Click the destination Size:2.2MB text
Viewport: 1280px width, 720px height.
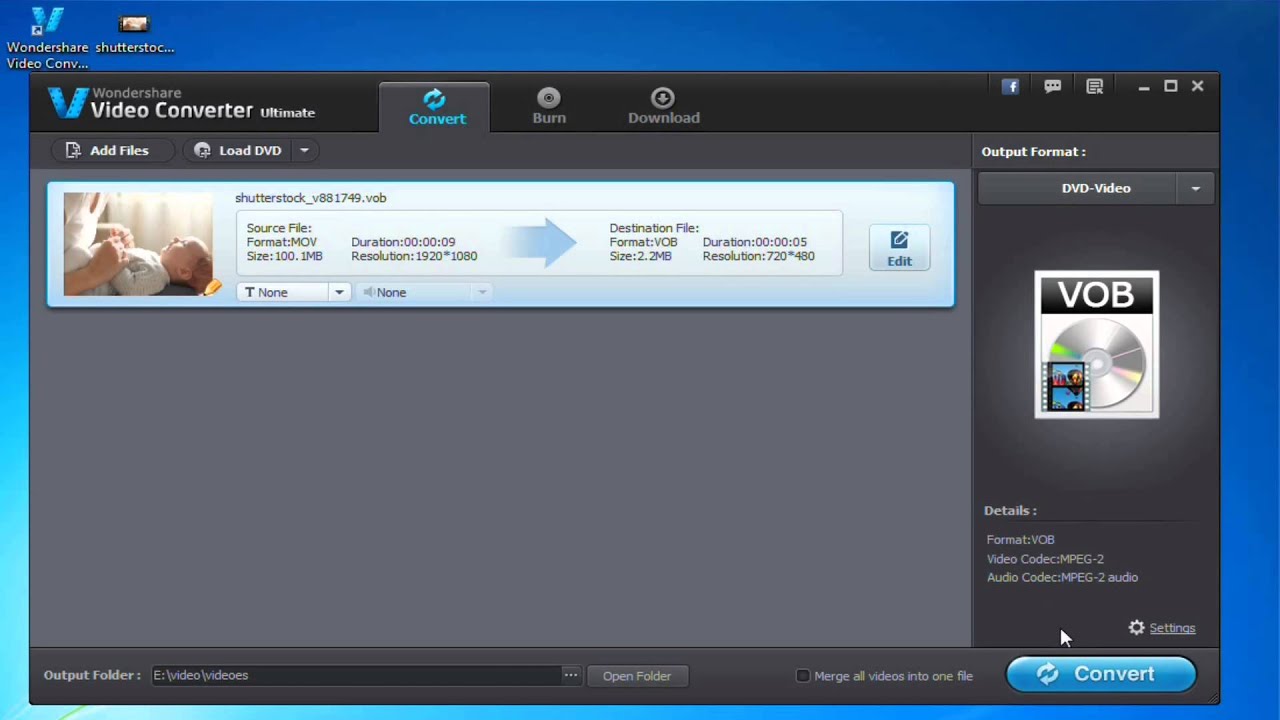point(640,256)
